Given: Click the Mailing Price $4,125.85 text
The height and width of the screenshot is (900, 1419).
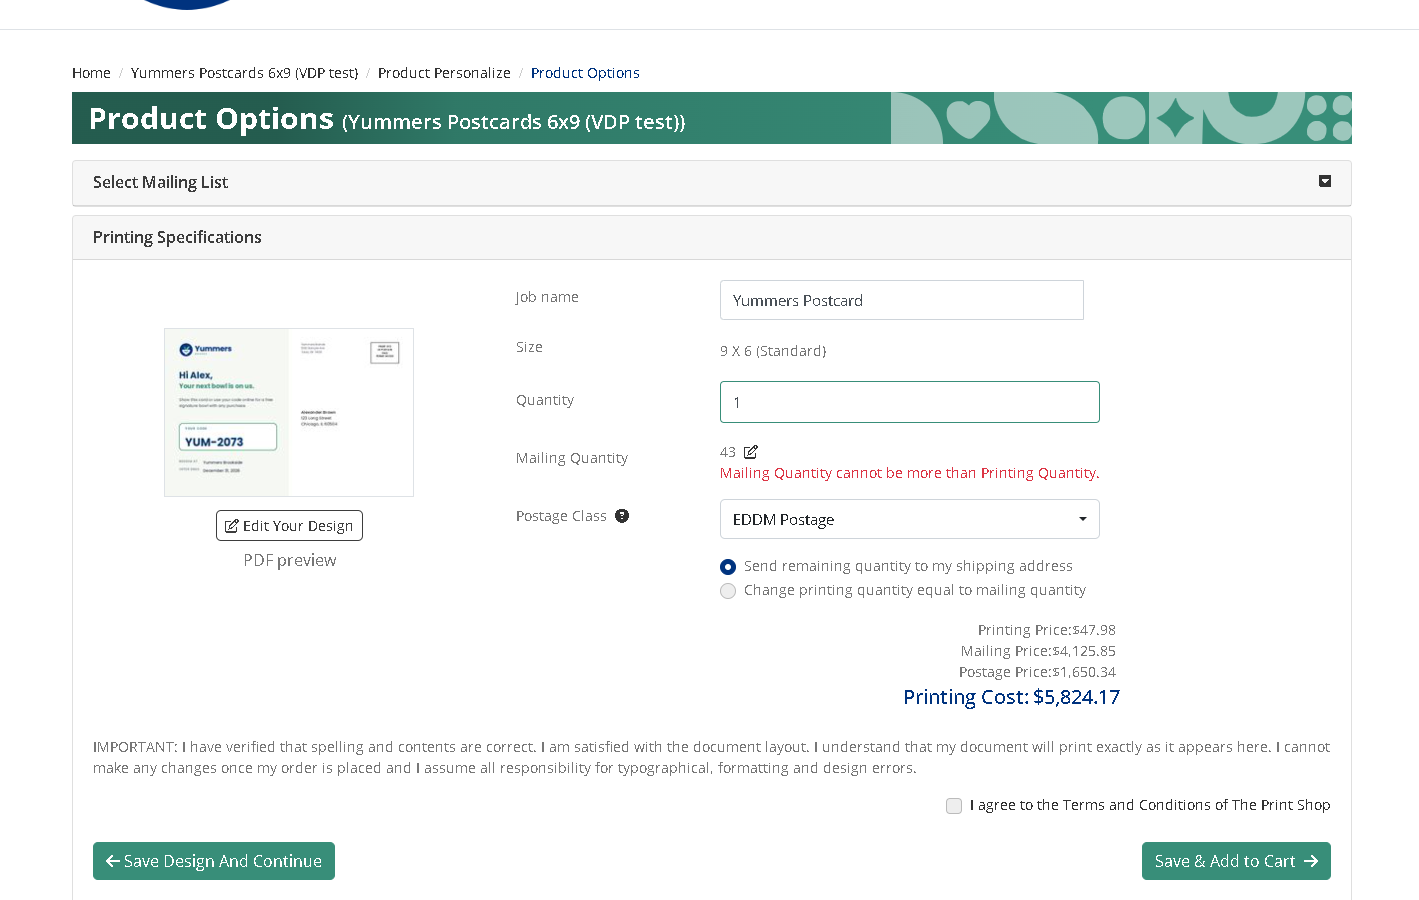Looking at the screenshot, I should click(1038, 651).
